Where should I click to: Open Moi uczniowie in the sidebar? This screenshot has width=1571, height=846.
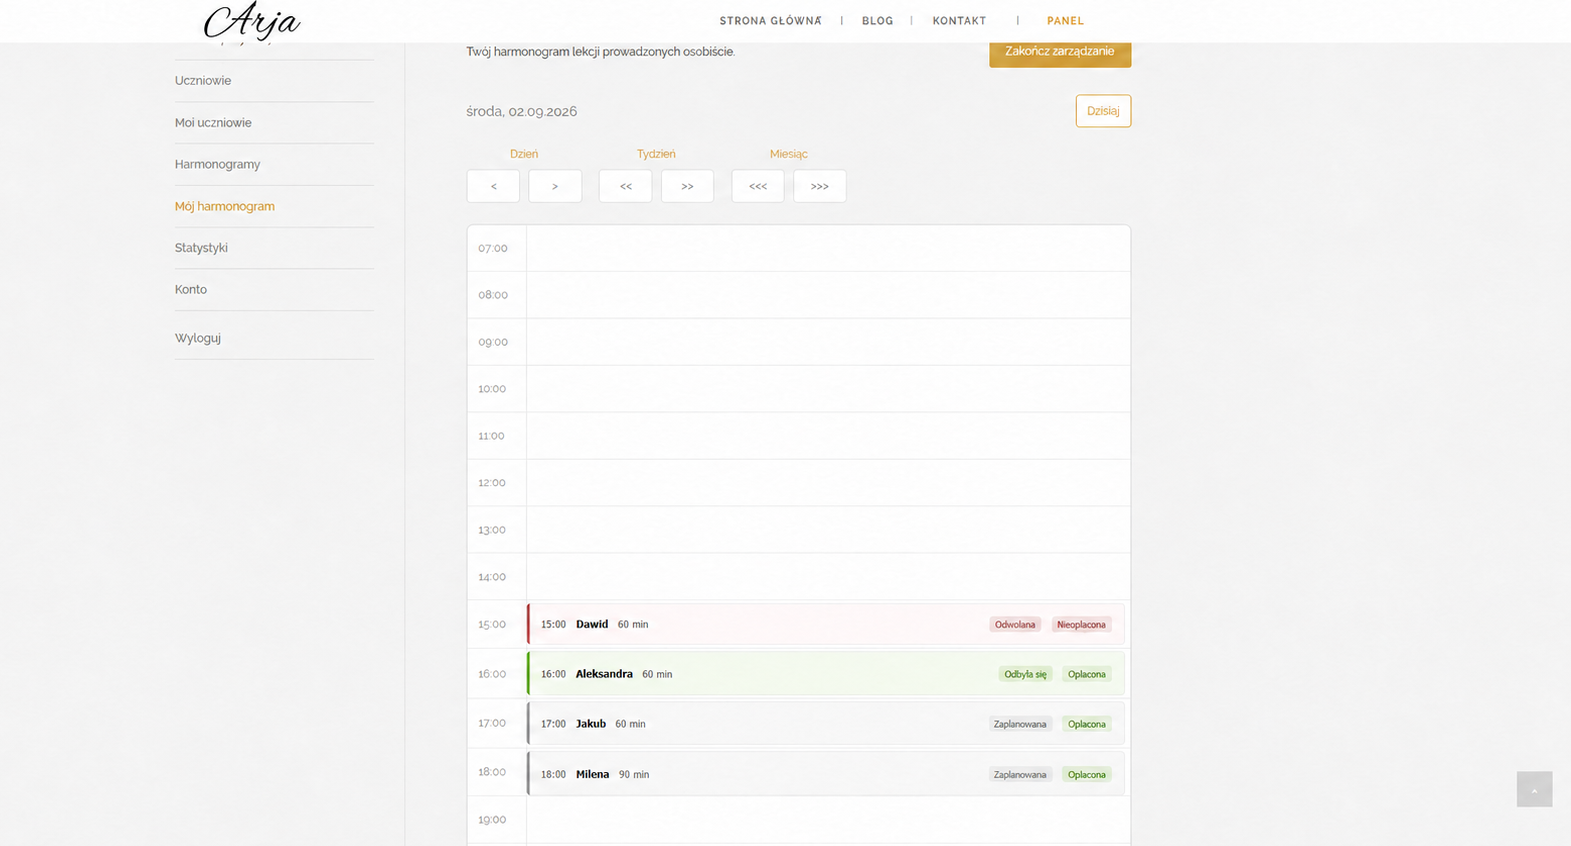point(213,123)
